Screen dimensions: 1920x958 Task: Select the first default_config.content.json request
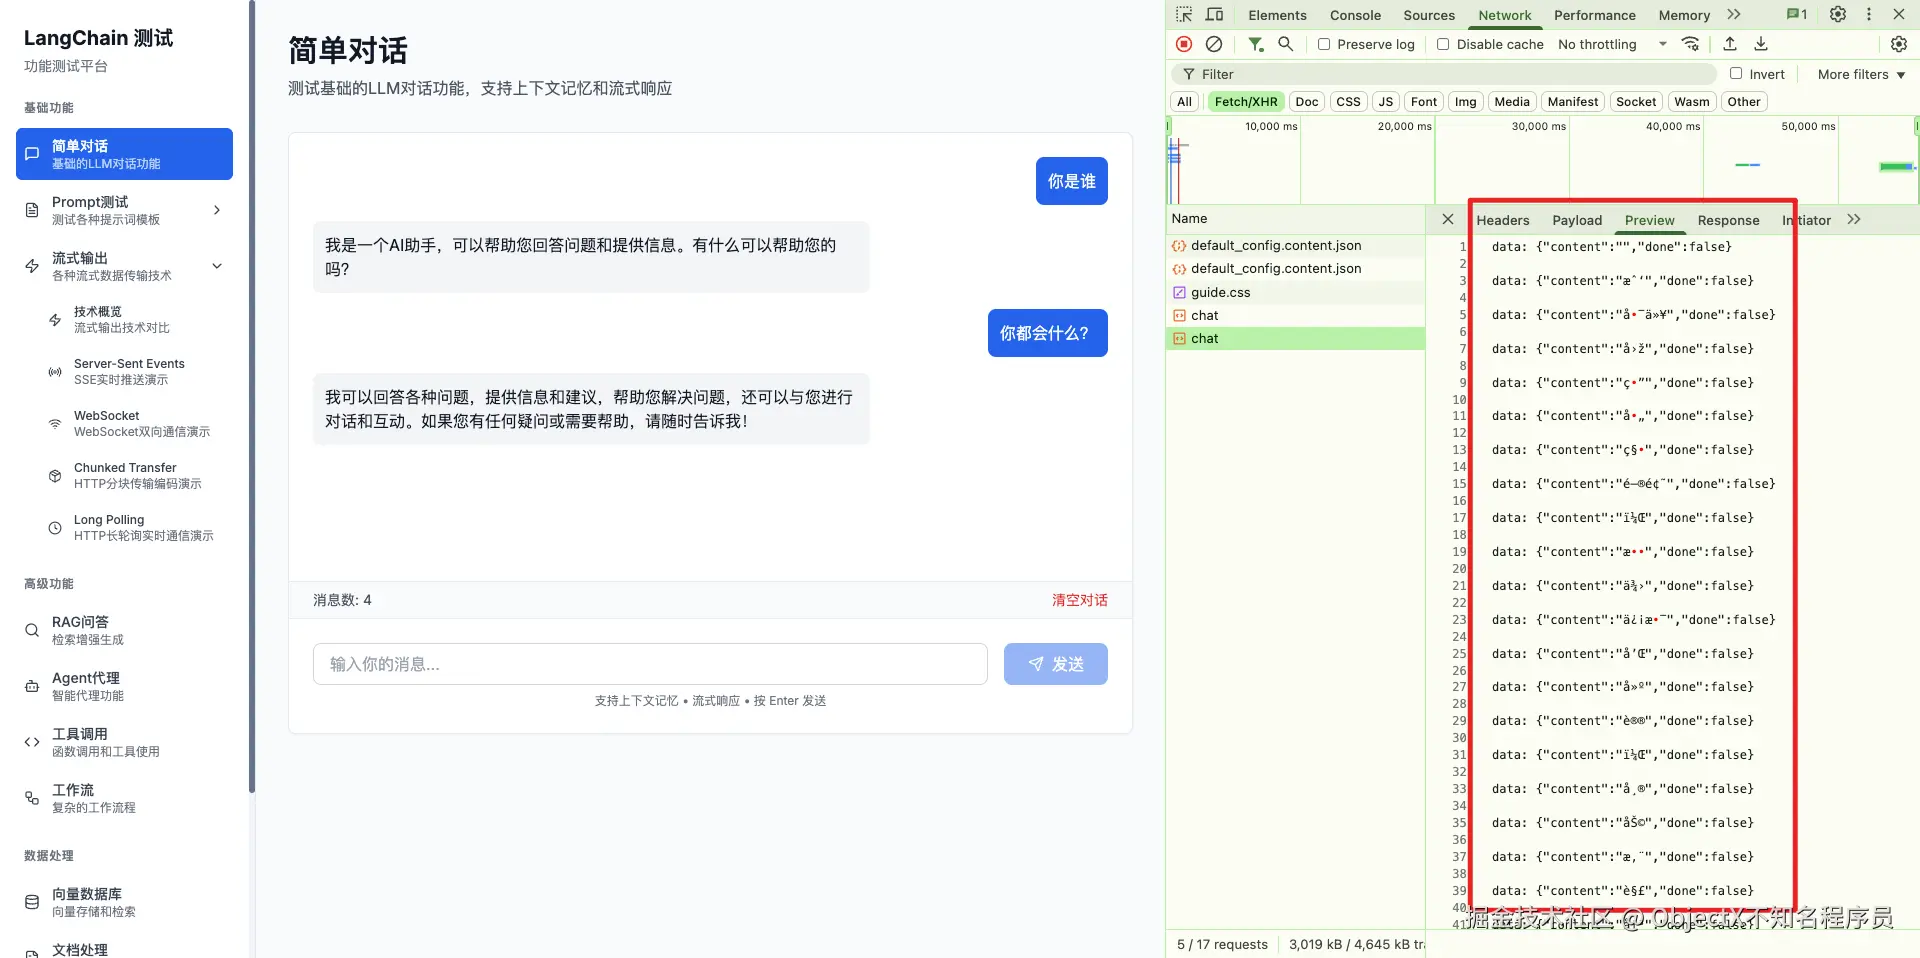point(1296,245)
